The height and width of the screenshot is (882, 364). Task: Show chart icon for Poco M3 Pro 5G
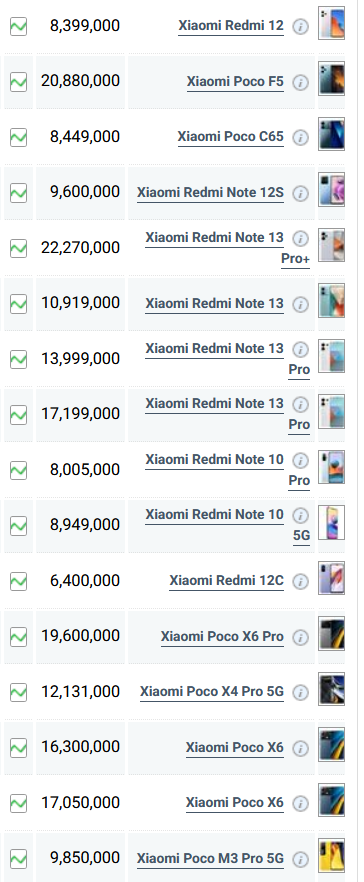(x=19, y=858)
